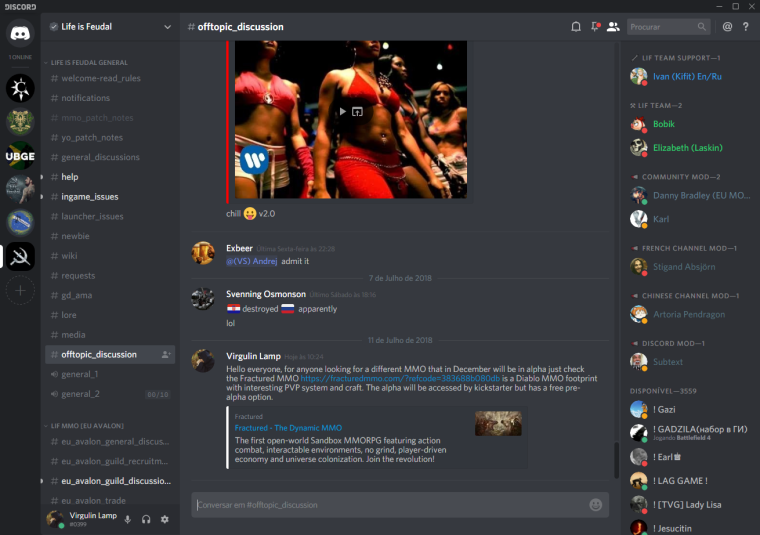
Task: Open the media channel
Action: [110, 334]
